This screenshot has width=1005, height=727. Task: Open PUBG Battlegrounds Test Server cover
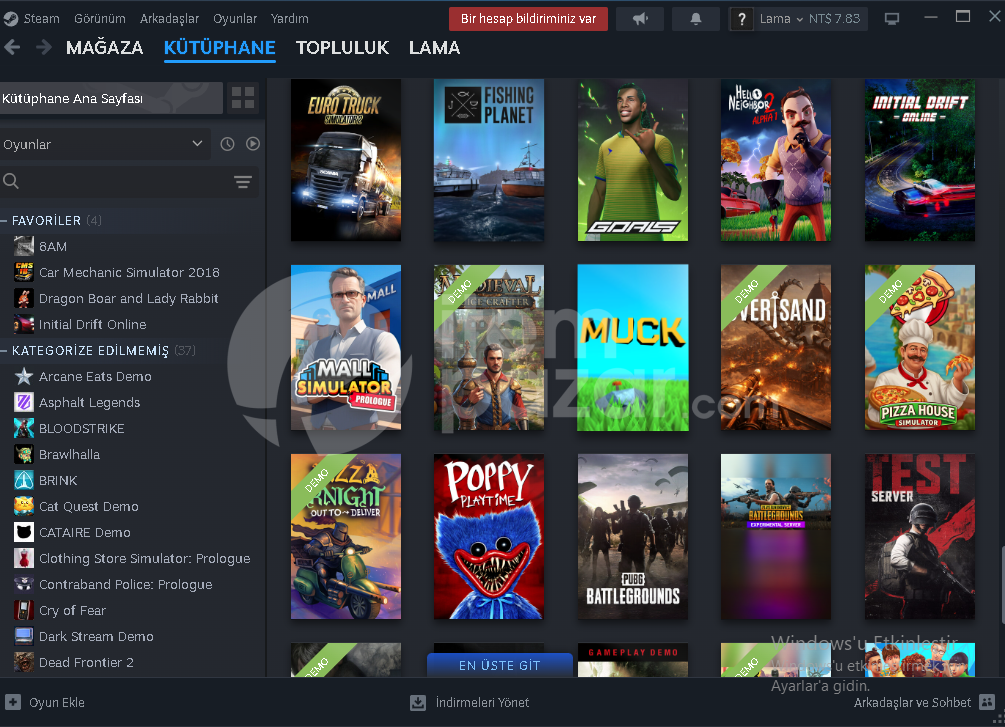(920, 537)
